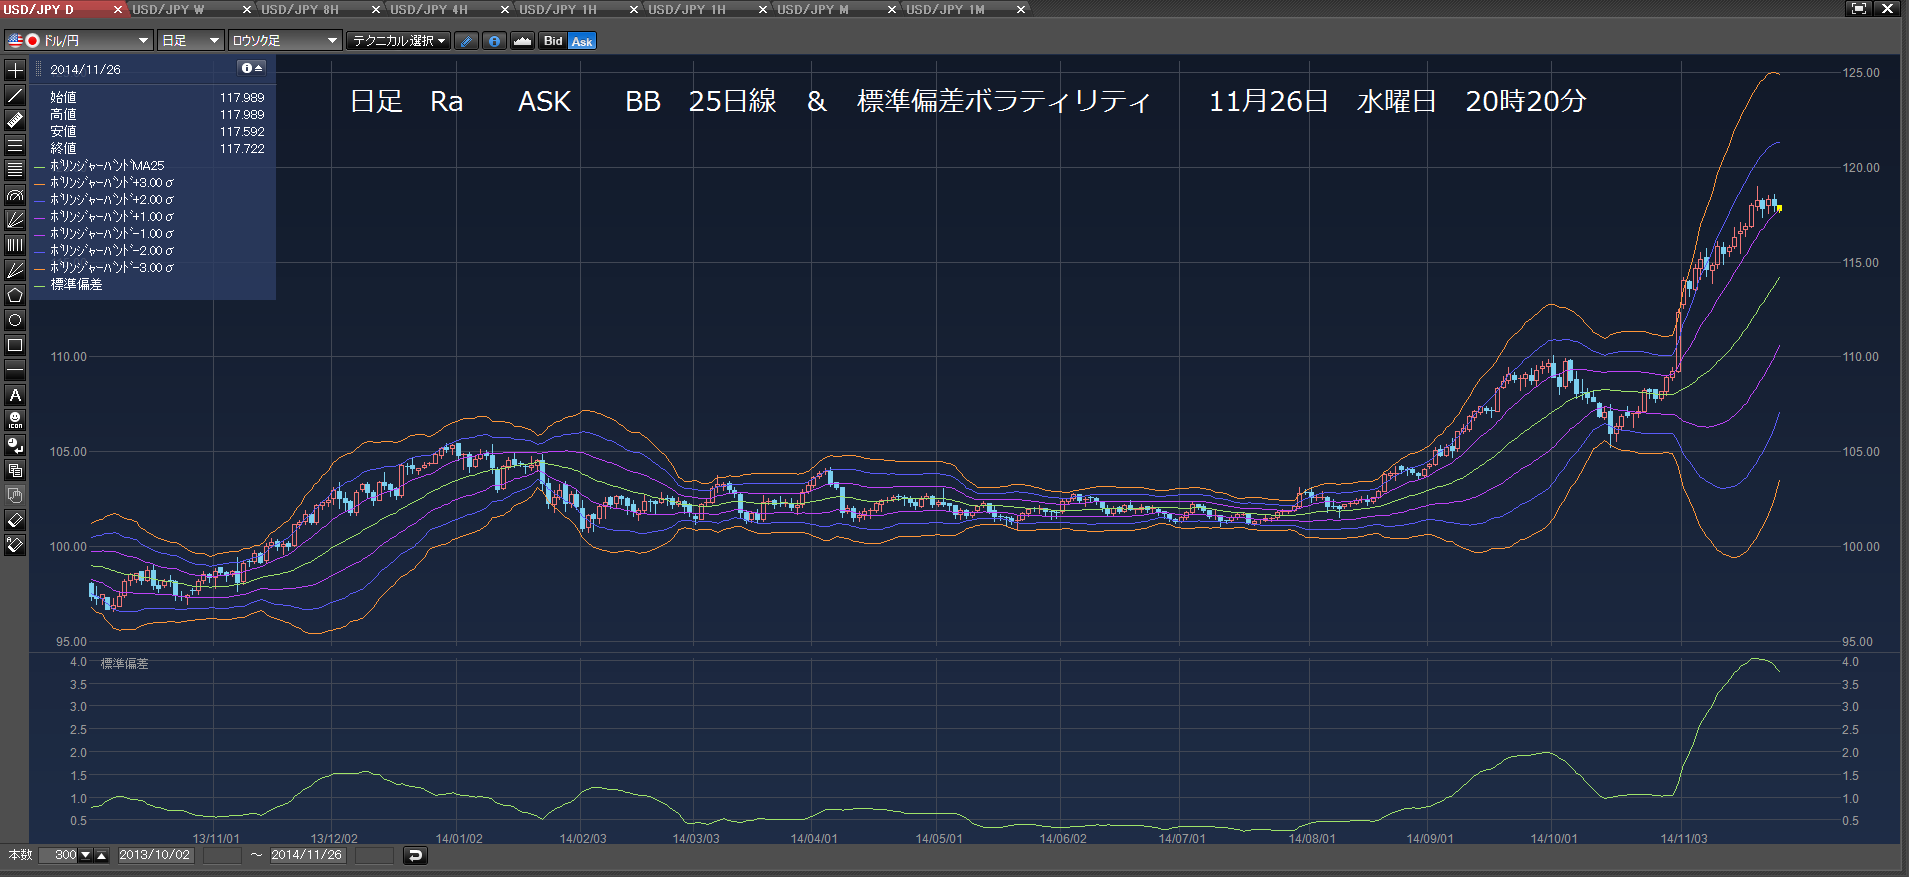Screen dimensions: 1909x877
Task: Select the eraser tool
Action: (x=15, y=520)
